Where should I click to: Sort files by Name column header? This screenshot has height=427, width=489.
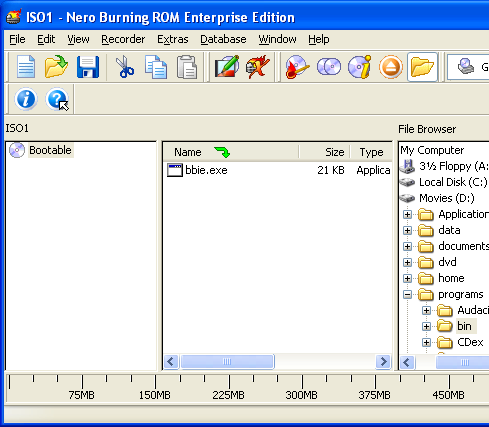231,152
